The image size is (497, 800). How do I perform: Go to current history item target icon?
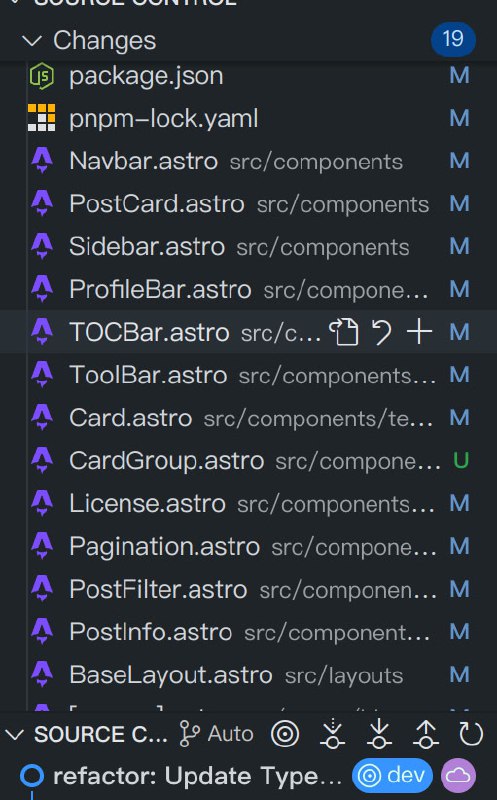285,734
